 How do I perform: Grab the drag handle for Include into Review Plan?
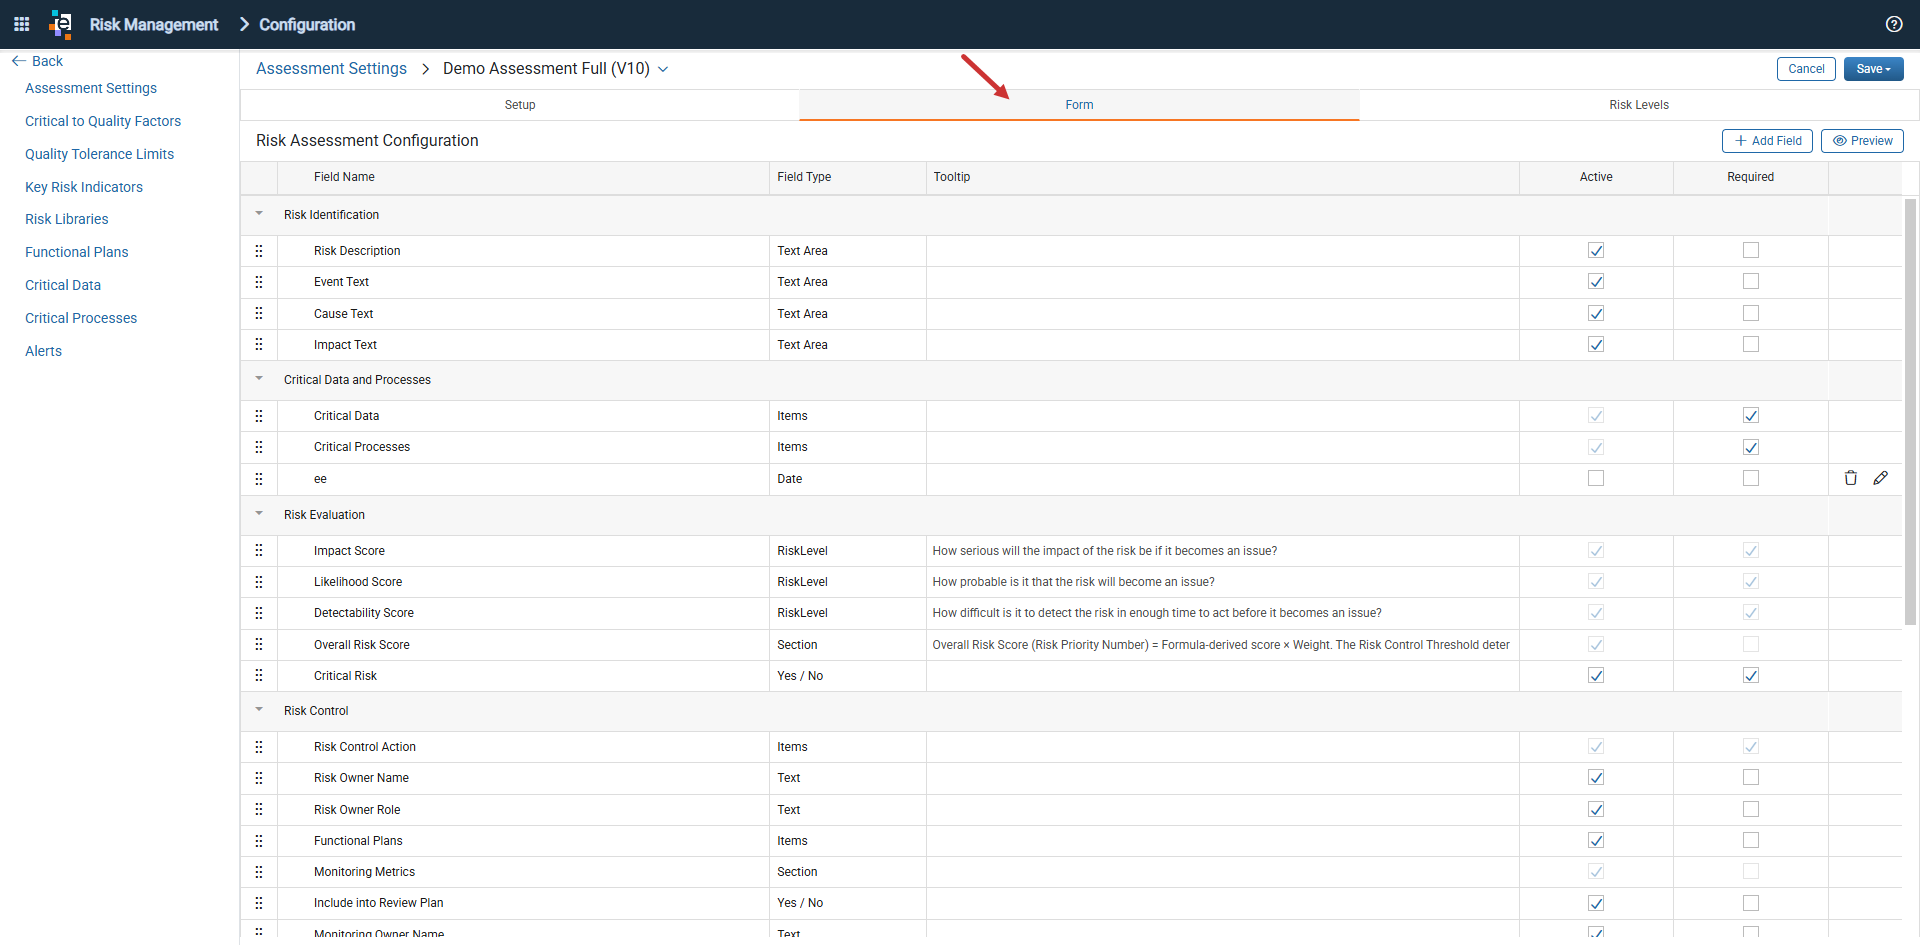pyautogui.click(x=259, y=903)
